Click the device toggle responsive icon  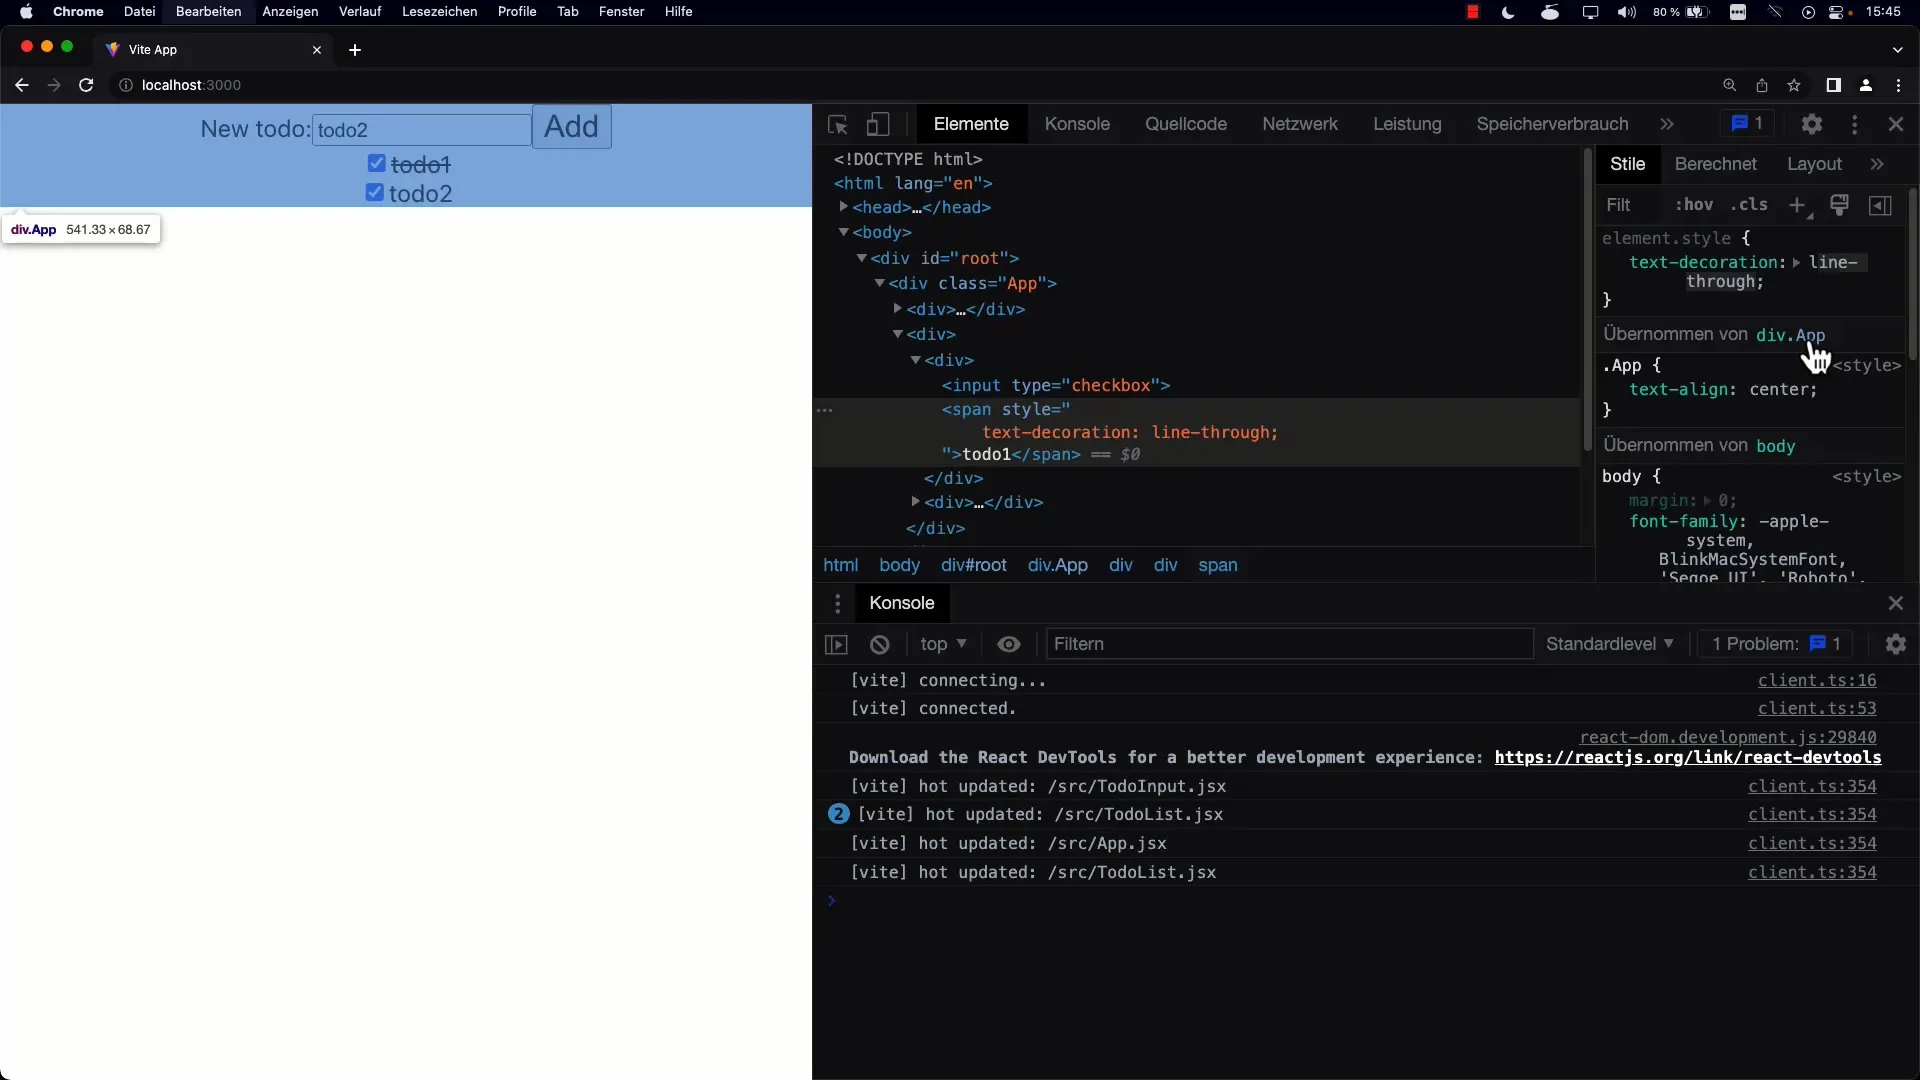pos(878,124)
